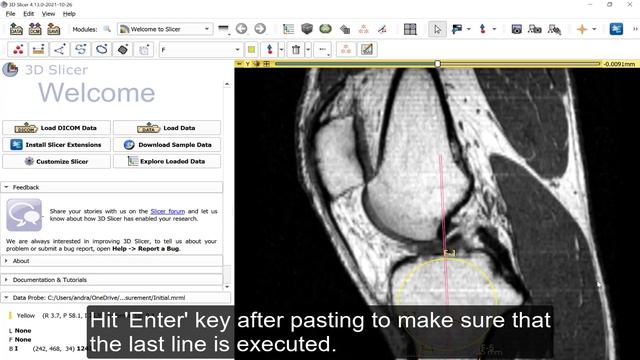640x360 pixels.
Task: Click the markup color yellow swatch
Action: [251, 50]
